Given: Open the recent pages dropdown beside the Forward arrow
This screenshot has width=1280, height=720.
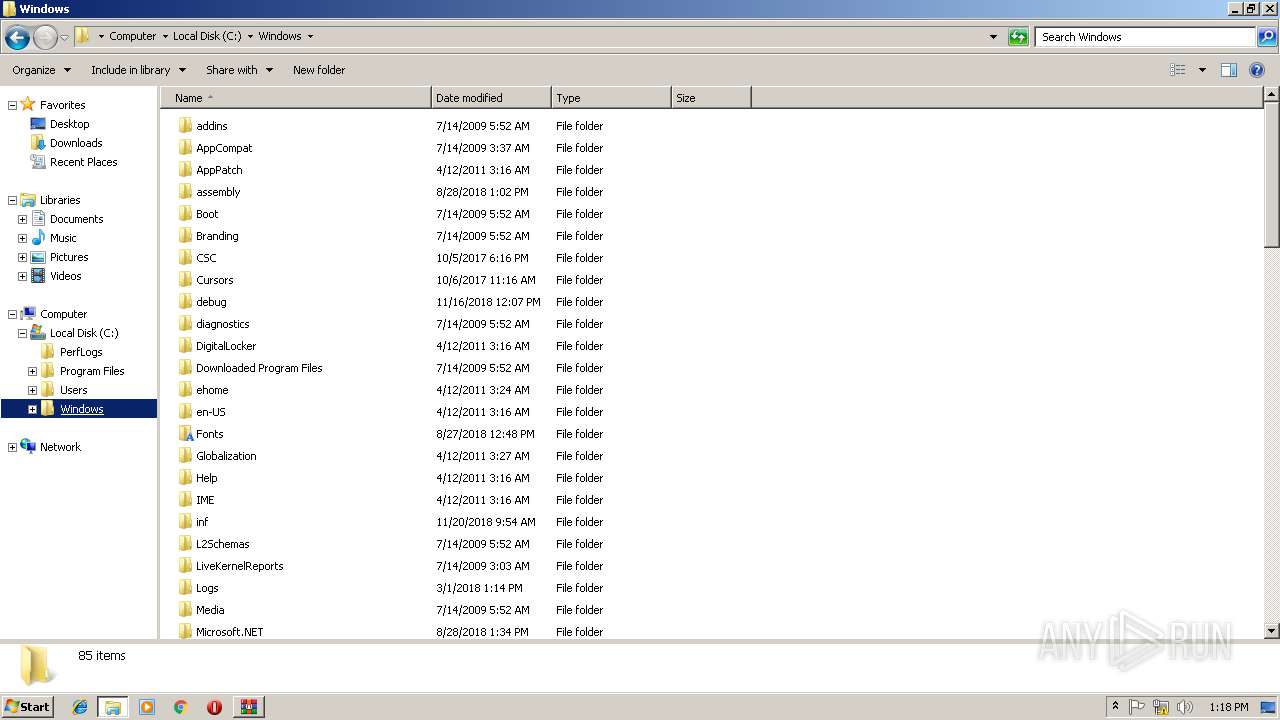Looking at the screenshot, I should point(64,38).
